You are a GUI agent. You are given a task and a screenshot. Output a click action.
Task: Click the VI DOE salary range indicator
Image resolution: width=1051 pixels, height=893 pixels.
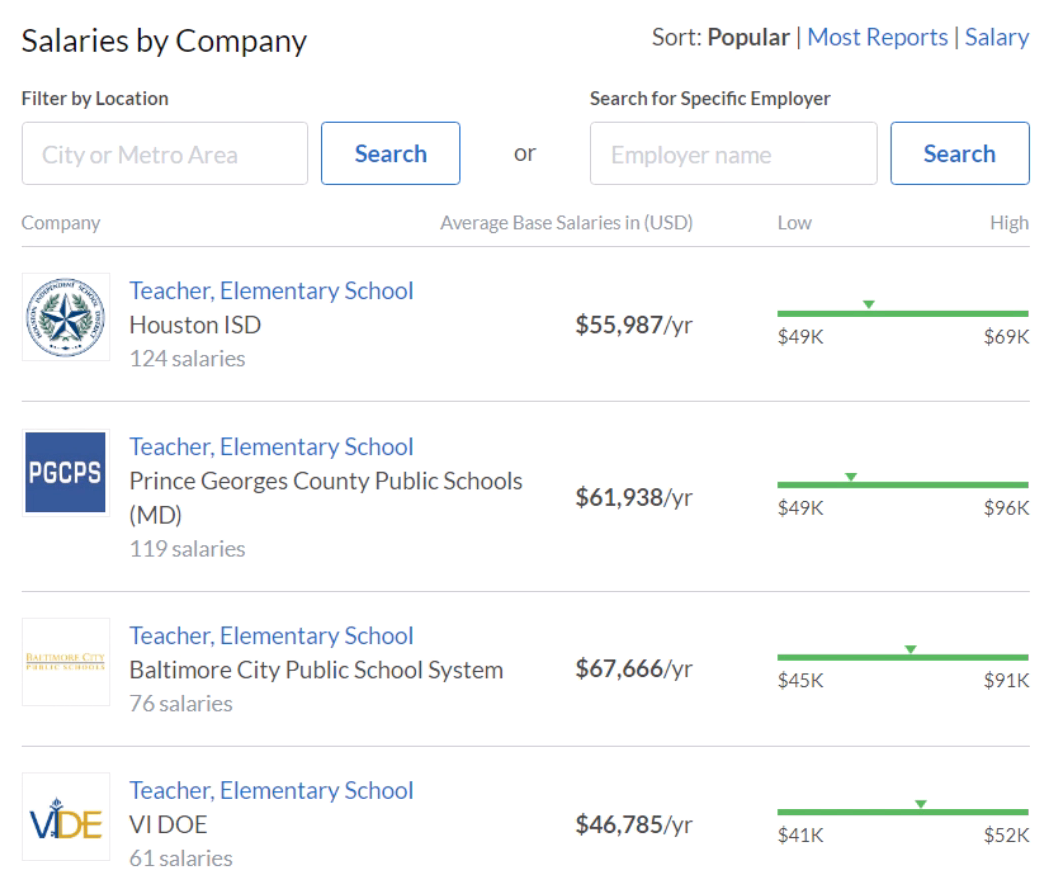pos(919,804)
